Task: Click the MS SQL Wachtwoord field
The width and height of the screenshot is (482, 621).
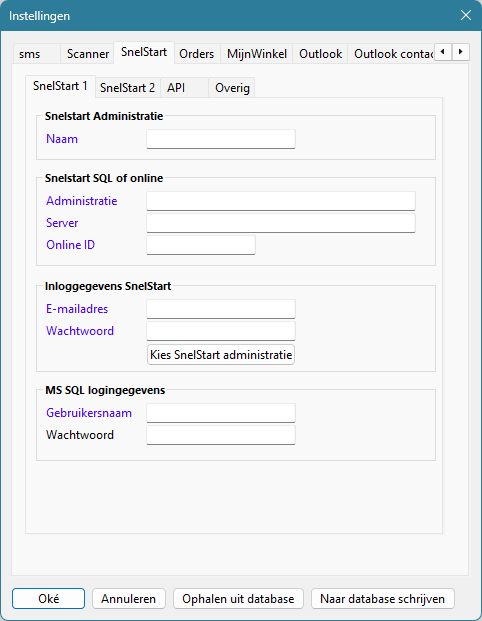Action: point(221,435)
